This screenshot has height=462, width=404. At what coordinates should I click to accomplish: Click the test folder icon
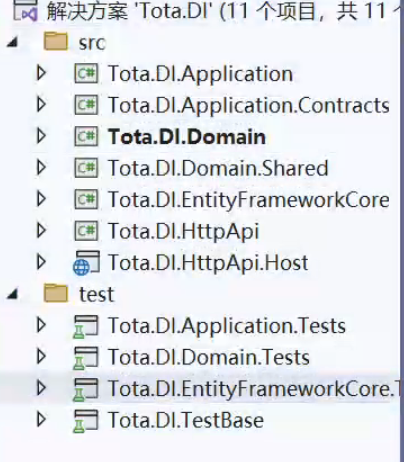pyautogui.click(x=56, y=293)
